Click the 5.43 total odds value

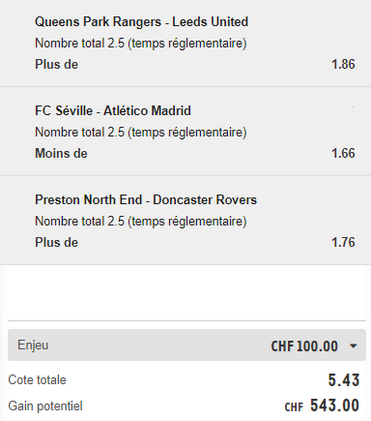pos(344,380)
